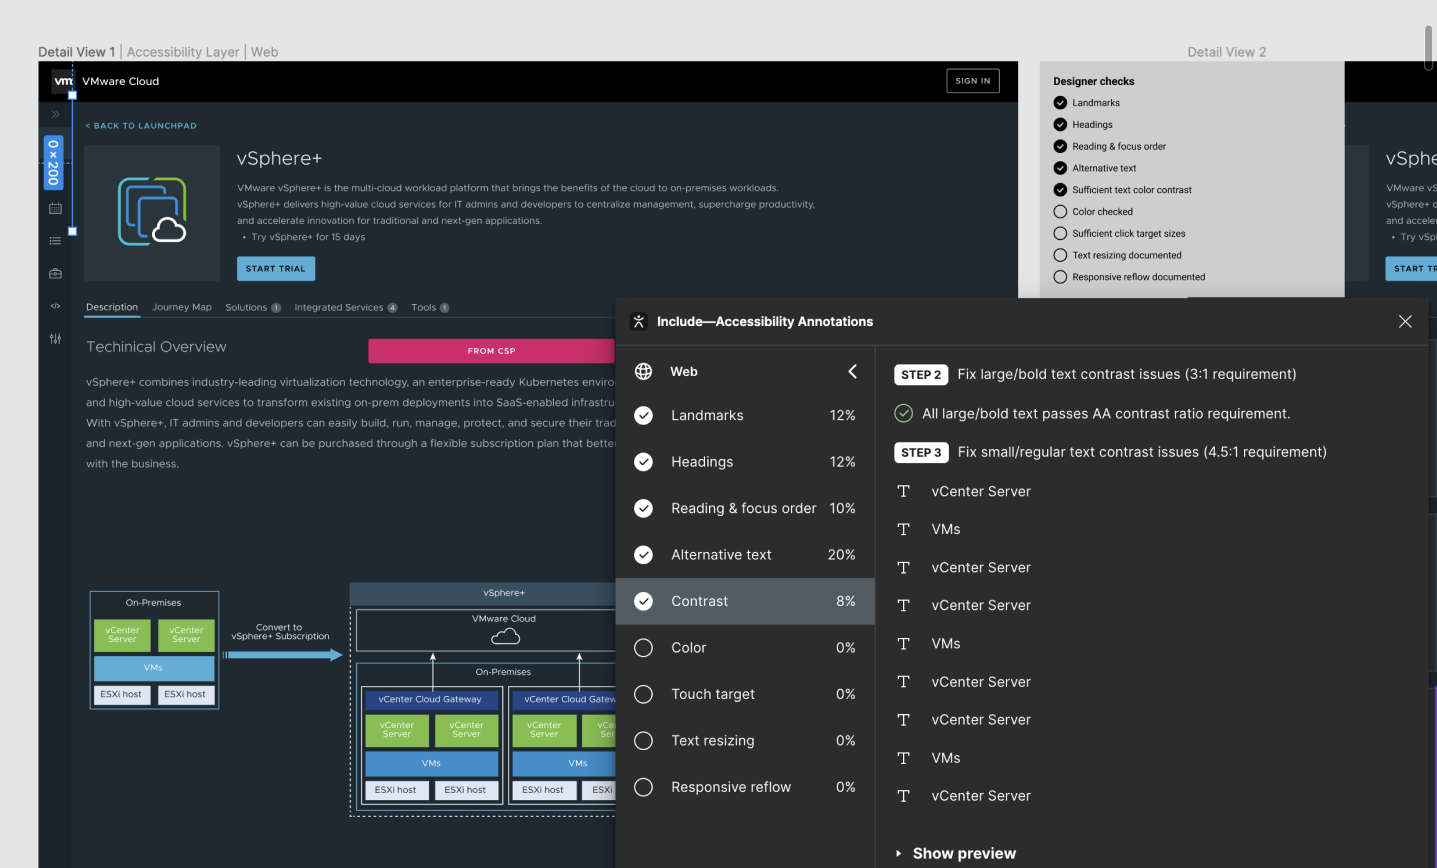Click the green checkmark under Step 2
This screenshot has width=1437, height=868.
click(903, 413)
